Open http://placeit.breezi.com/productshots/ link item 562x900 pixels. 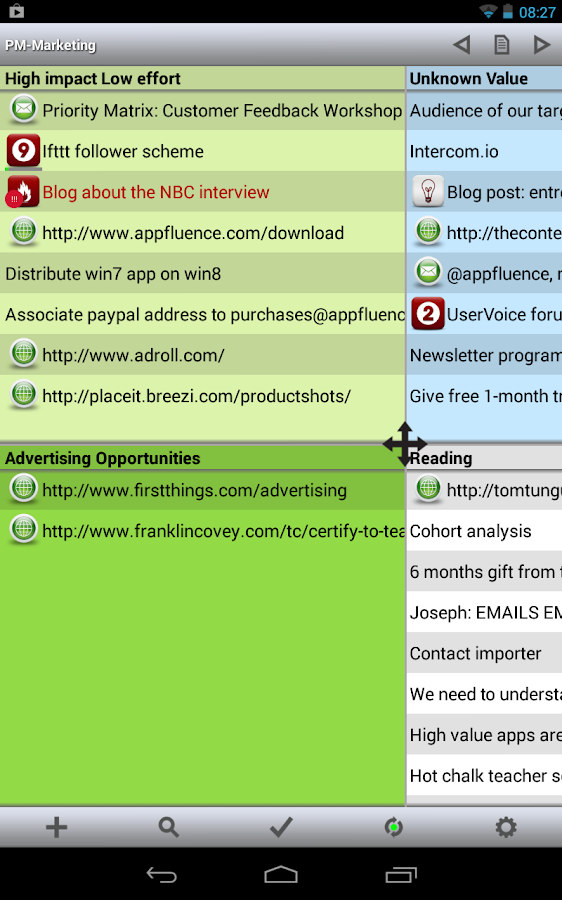[203, 395]
